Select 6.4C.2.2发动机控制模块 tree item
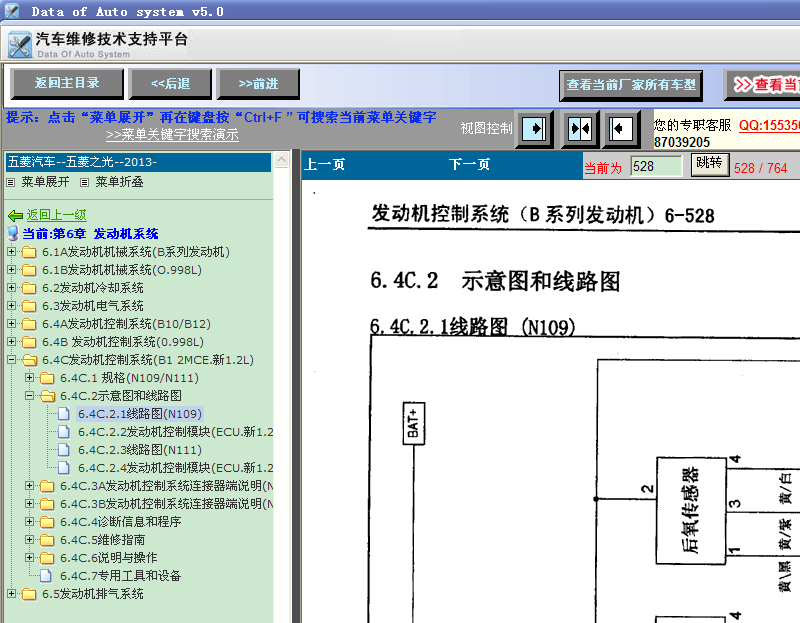Image resolution: width=800 pixels, height=623 pixels. (x=176, y=432)
